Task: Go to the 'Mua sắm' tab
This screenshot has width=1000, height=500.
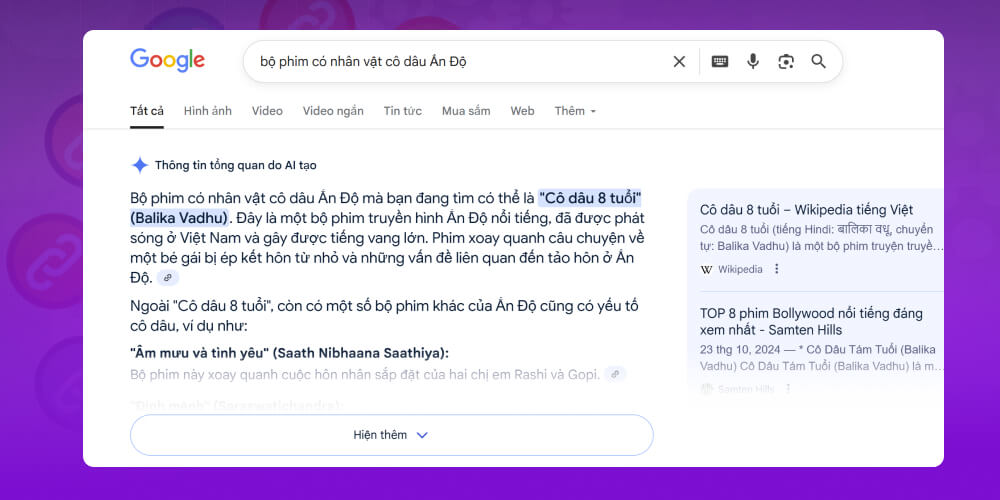Action: pyautogui.click(x=466, y=111)
